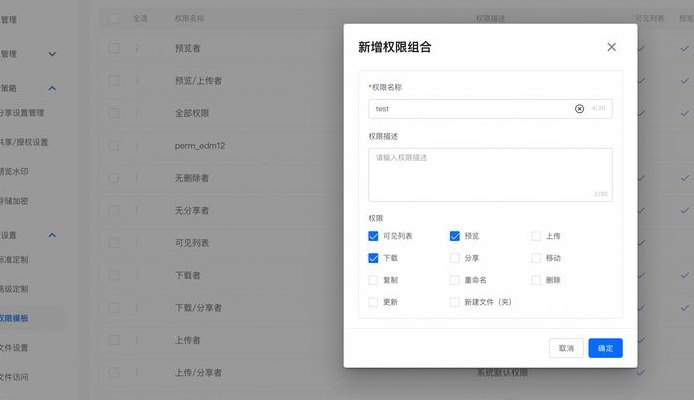The image size is (694, 400).
Task: Click the 系统默认权限 description text
Action: click(502, 373)
